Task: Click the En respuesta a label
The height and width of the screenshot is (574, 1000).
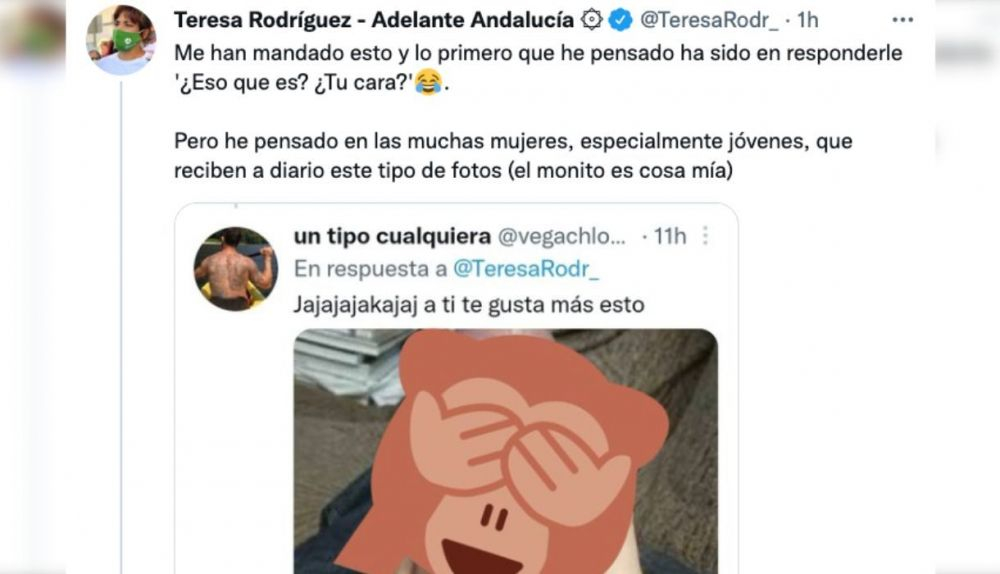Action: (371, 269)
